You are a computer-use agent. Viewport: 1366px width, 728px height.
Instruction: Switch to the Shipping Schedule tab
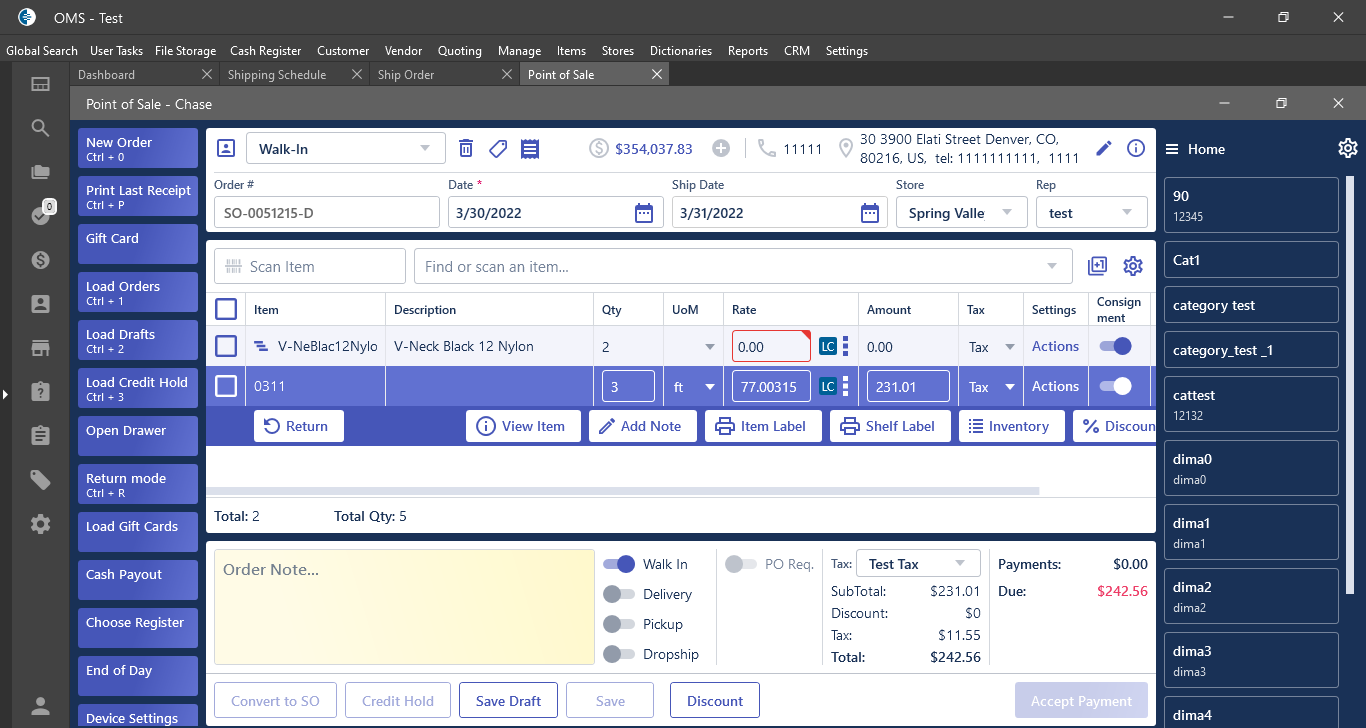(277, 75)
